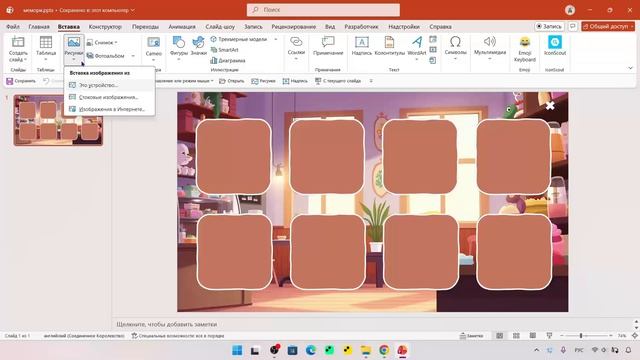Click the Надпись quick access button

[x=295, y=81]
